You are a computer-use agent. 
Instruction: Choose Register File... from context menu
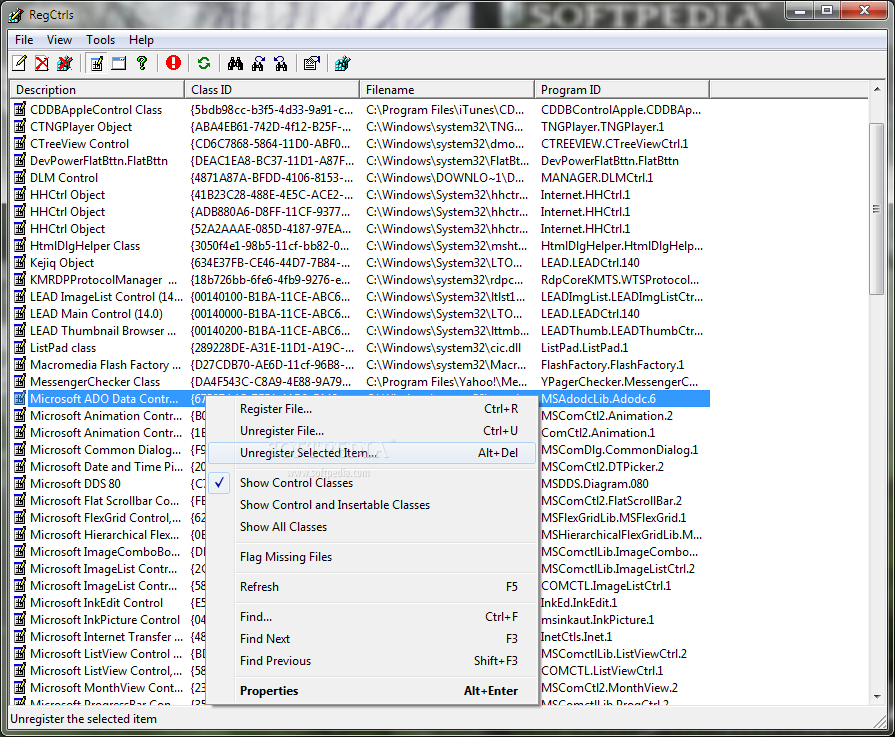372,409
